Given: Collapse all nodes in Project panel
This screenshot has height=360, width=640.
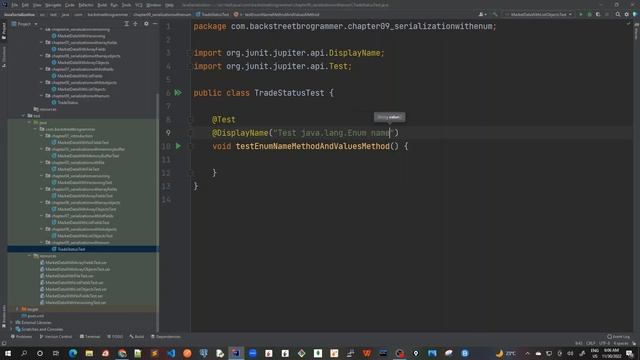Looking at the screenshot, I should tap(136, 24).
